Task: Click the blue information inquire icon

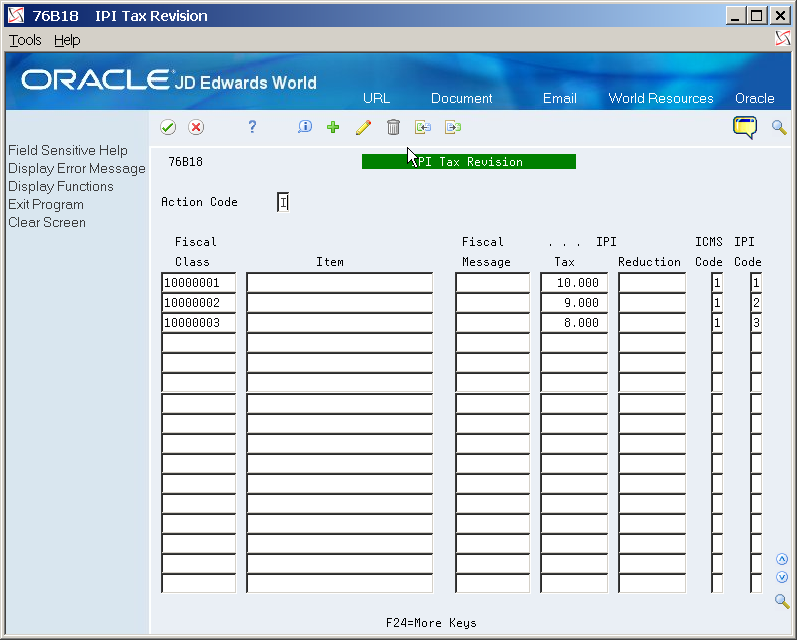Action: pos(304,127)
